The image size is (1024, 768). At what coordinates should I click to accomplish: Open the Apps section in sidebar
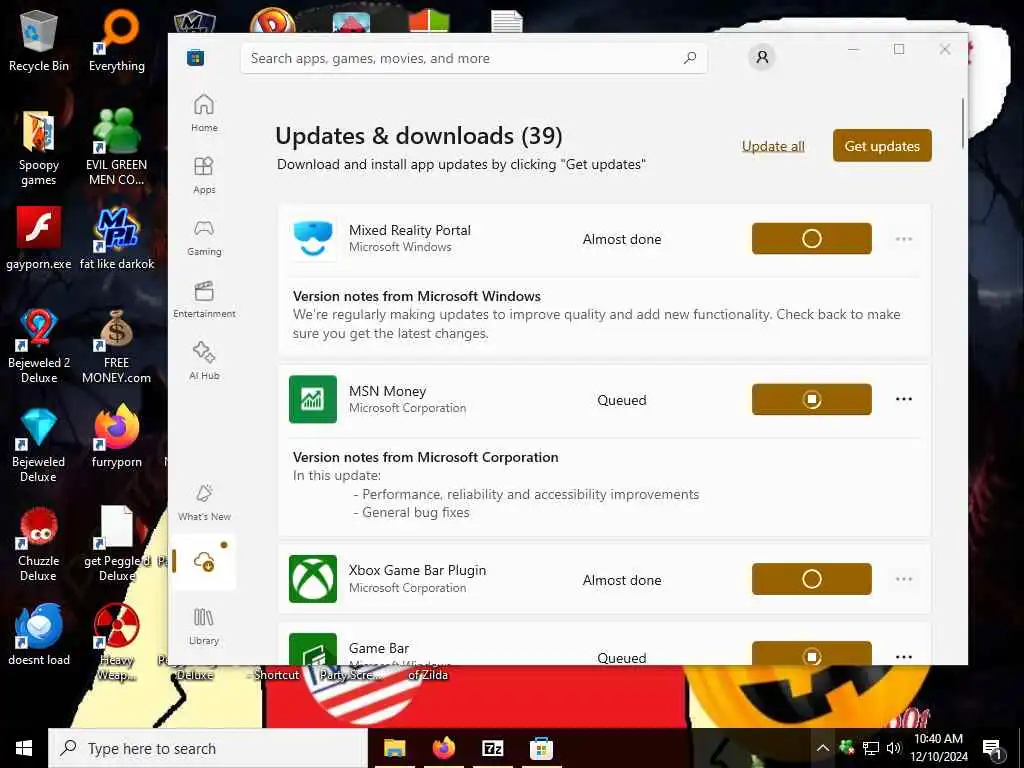coord(204,175)
